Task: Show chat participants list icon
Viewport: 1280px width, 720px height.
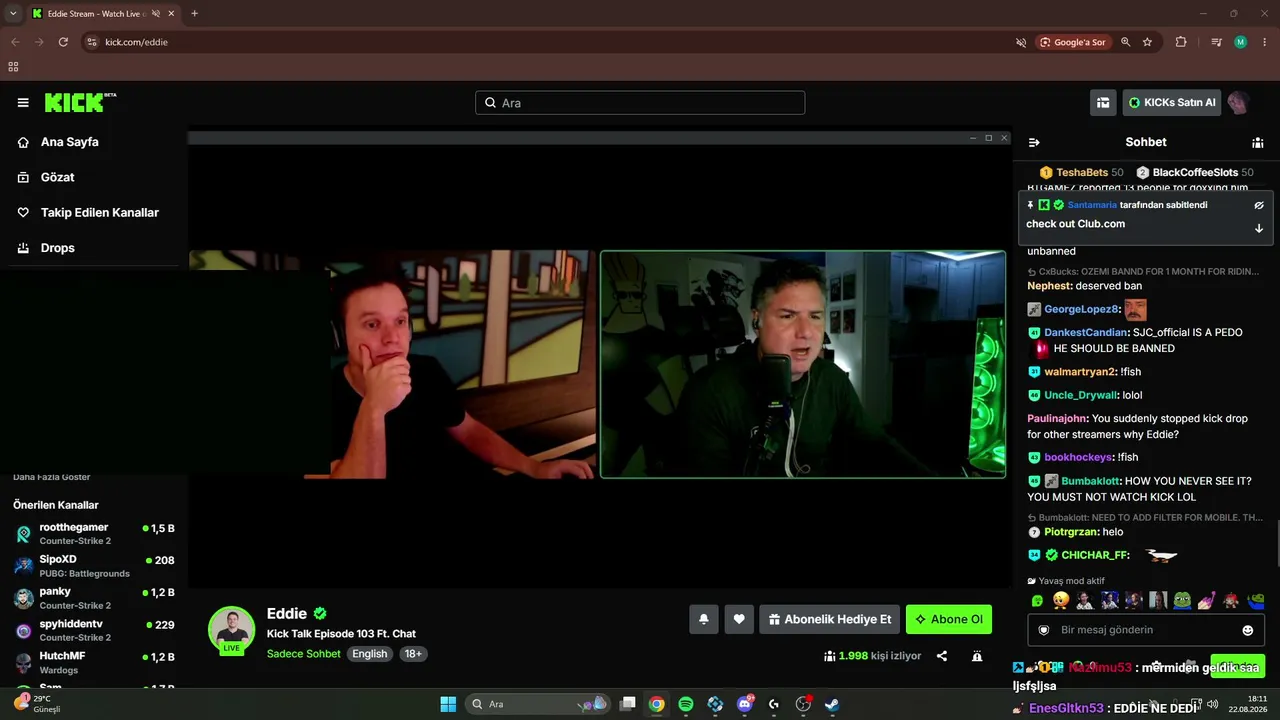Action: (1258, 142)
